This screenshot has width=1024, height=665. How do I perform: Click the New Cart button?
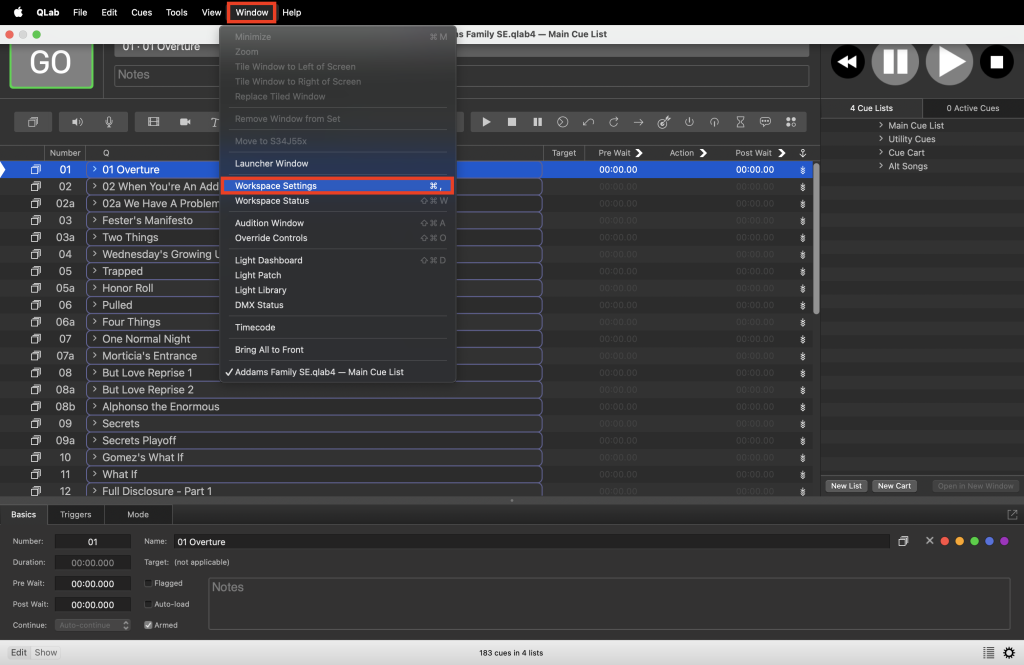894,486
